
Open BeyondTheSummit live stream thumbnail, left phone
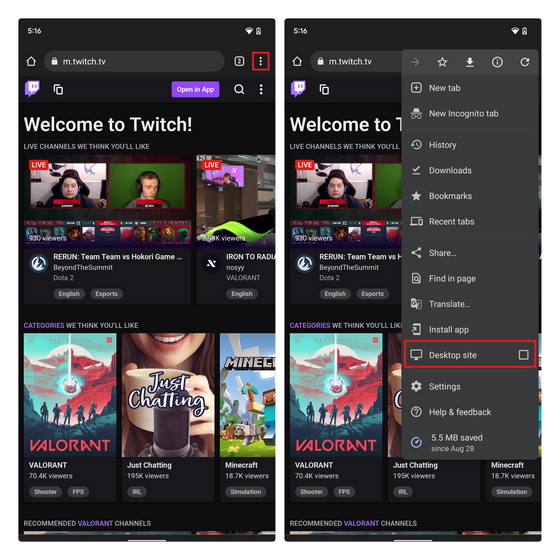click(x=108, y=201)
